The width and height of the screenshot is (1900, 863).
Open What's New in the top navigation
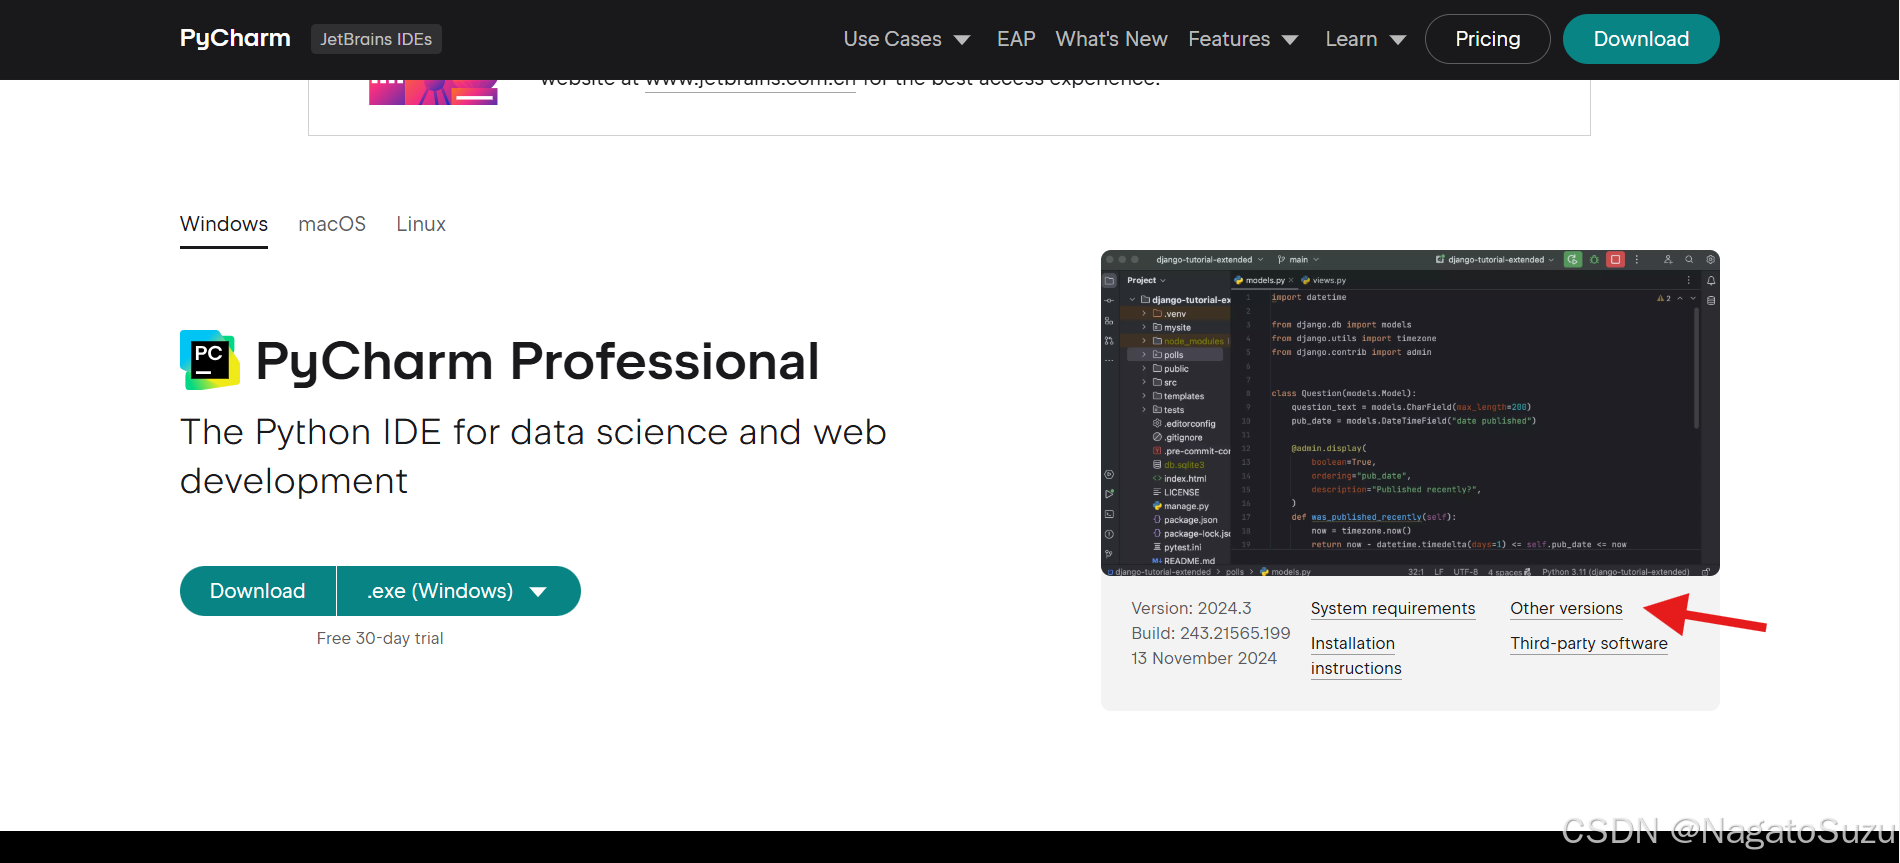pos(1111,39)
